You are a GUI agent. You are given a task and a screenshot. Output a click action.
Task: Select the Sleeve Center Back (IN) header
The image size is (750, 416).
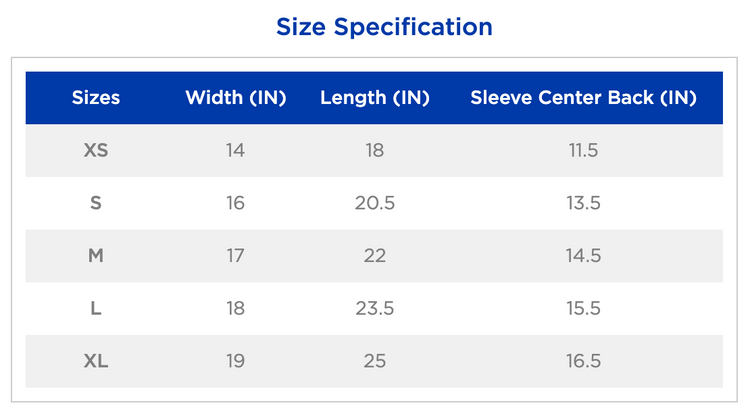(x=583, y=98)
